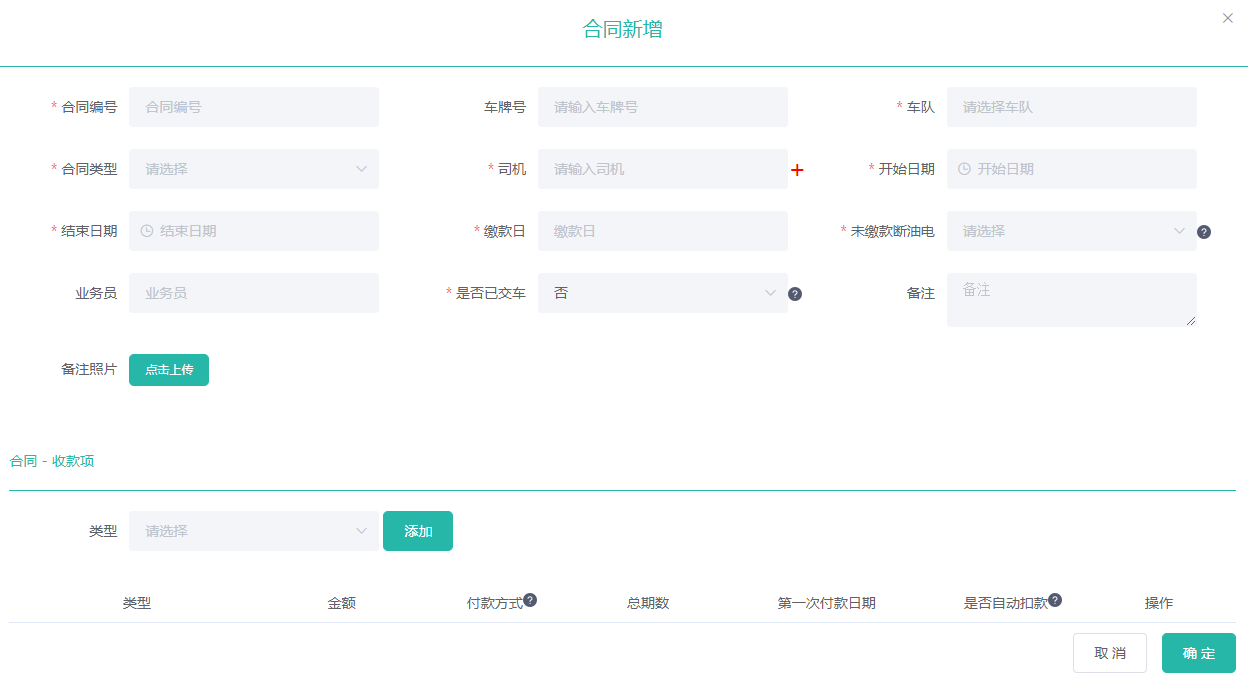Image resolution: width=1248 pixels, height=677 pixels.
Task: Select the 车队 input field
Action: coord(1071,107)
